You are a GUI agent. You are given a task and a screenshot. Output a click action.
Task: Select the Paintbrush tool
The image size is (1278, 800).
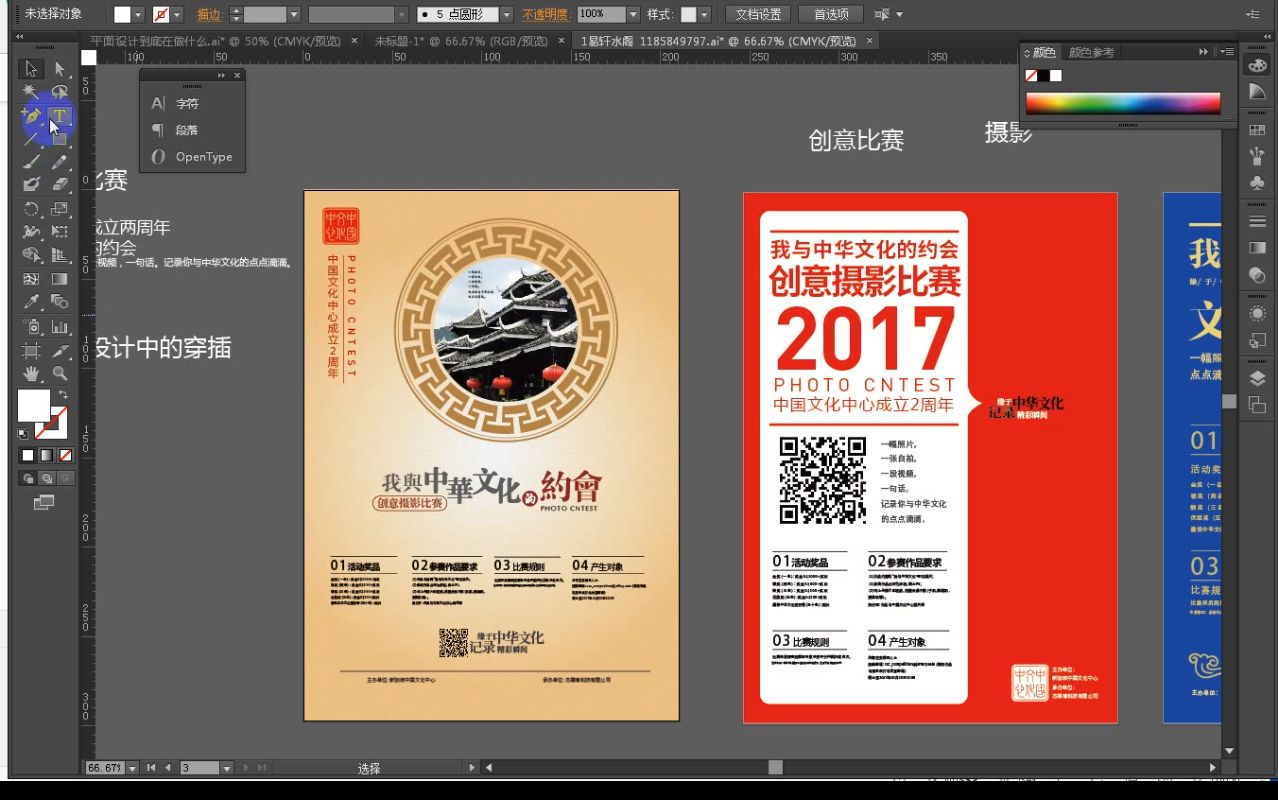(x=31, y=162)
